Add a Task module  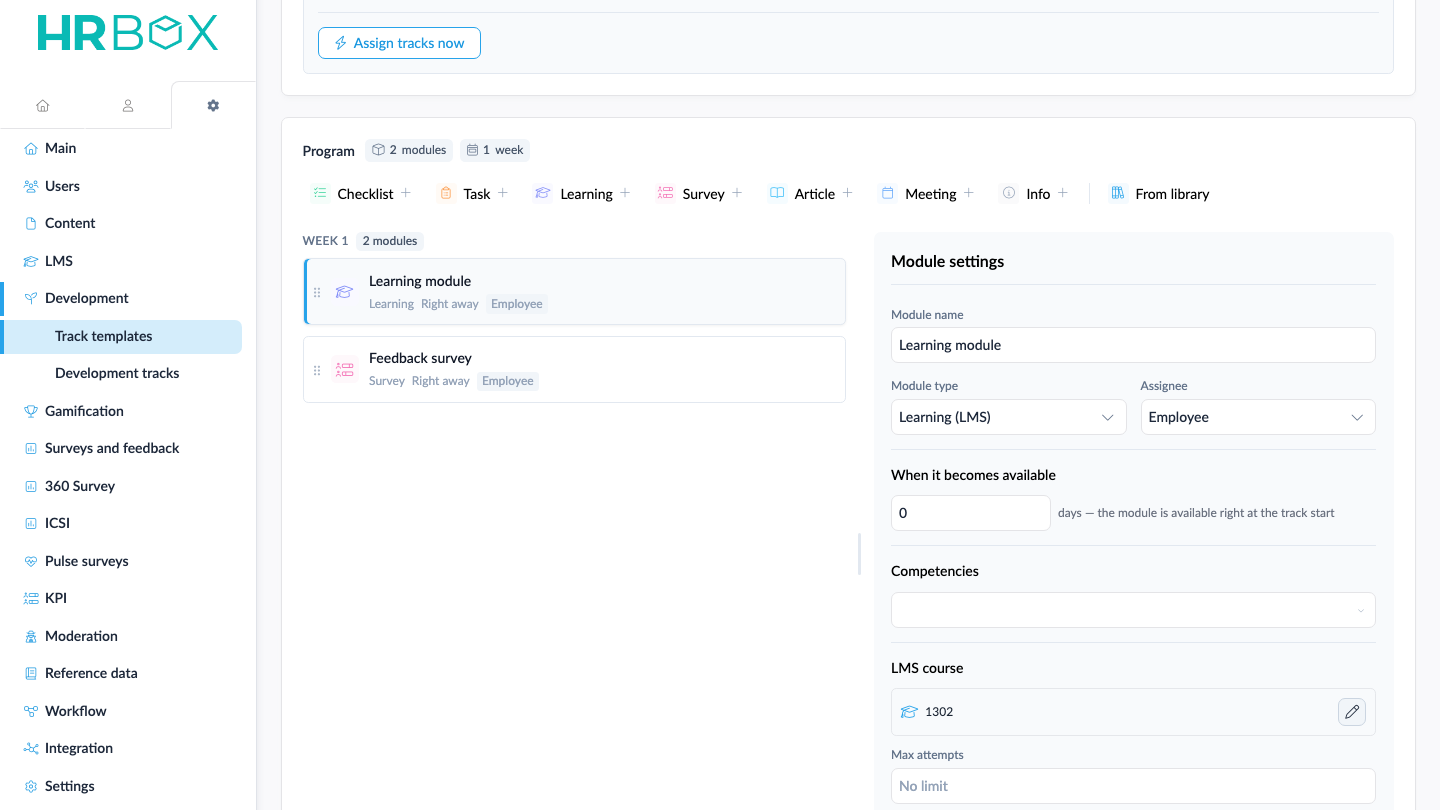click(474, 194)
